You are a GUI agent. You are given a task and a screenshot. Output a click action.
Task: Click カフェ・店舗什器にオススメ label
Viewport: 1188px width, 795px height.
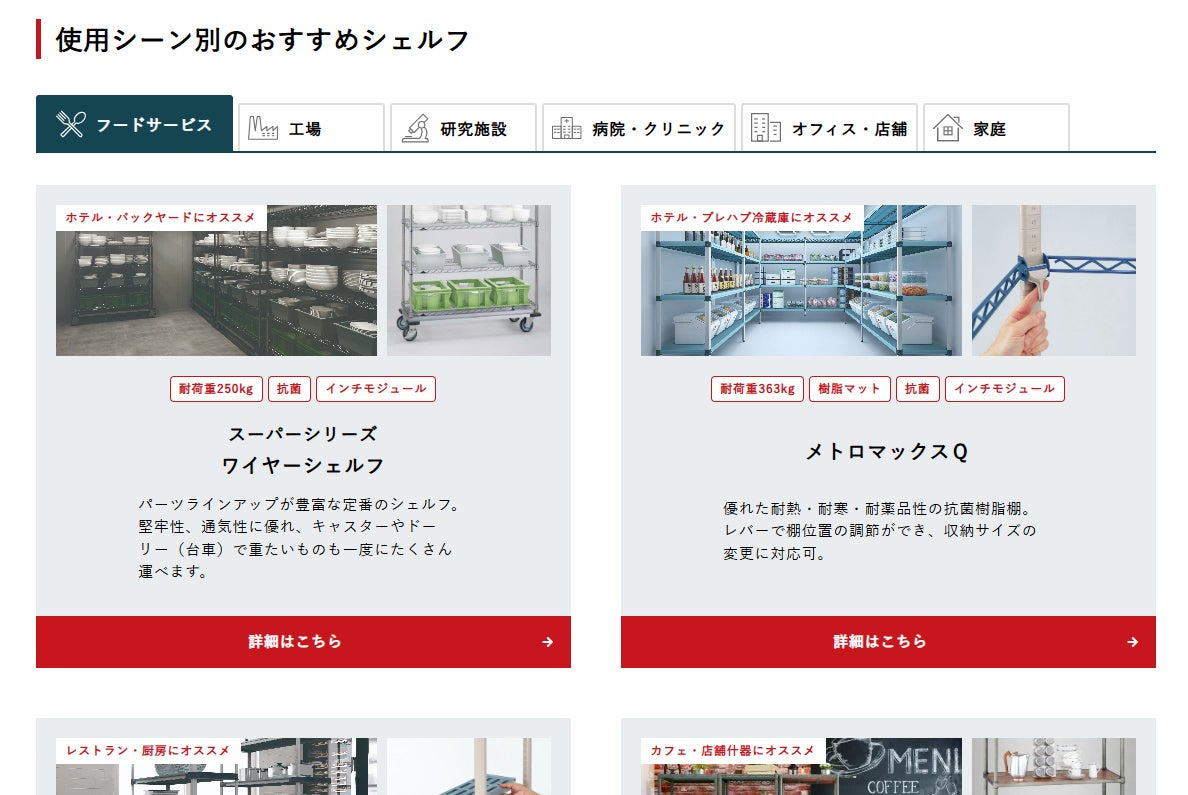[x=733, y=750]
